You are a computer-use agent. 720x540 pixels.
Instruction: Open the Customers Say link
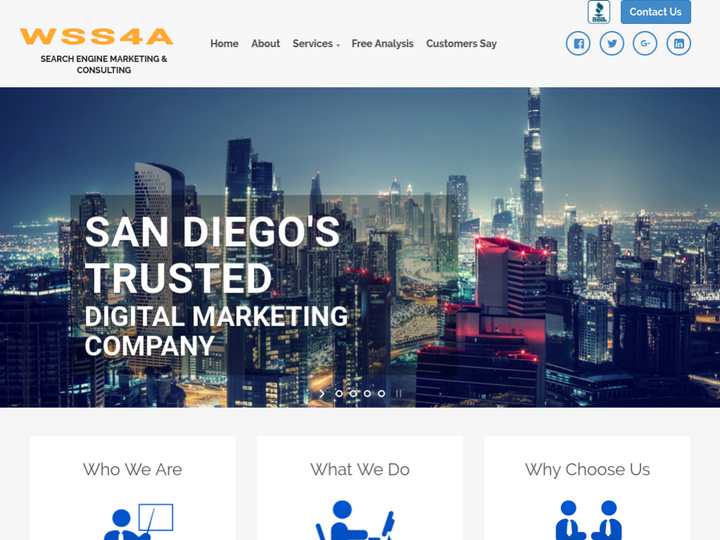[461, 44]
